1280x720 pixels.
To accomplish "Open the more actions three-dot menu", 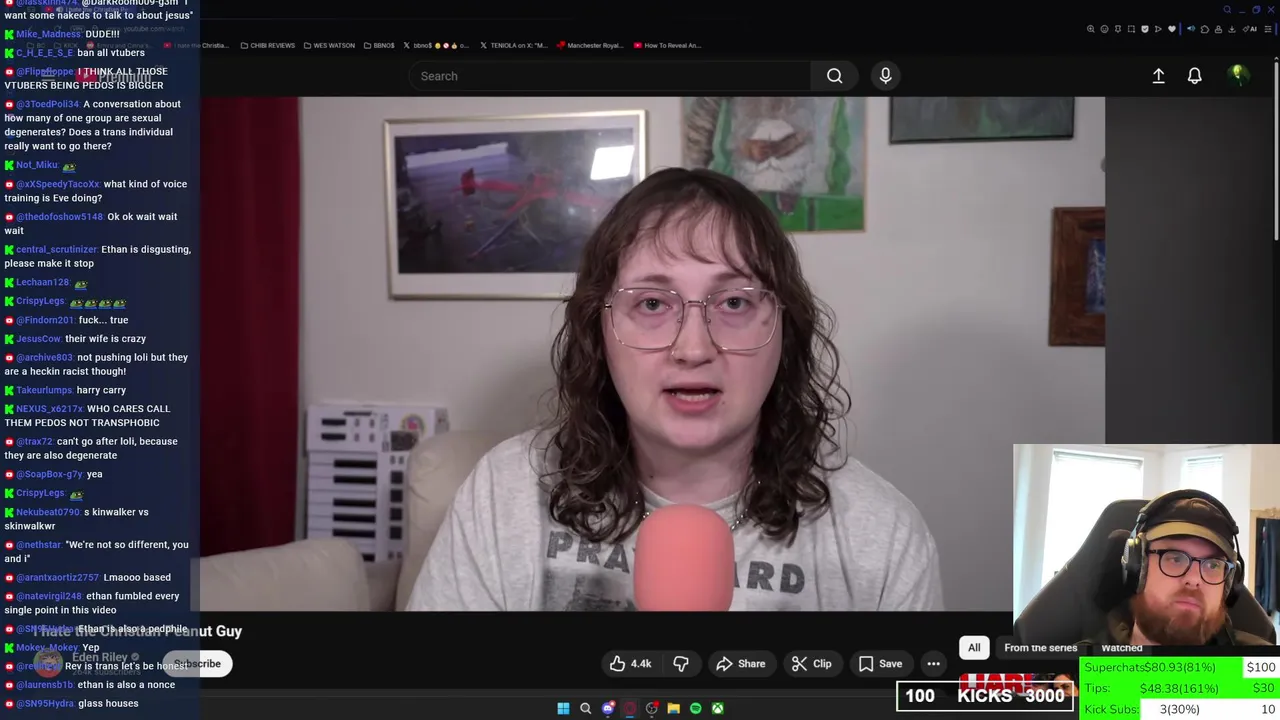I will coord(933,664).
